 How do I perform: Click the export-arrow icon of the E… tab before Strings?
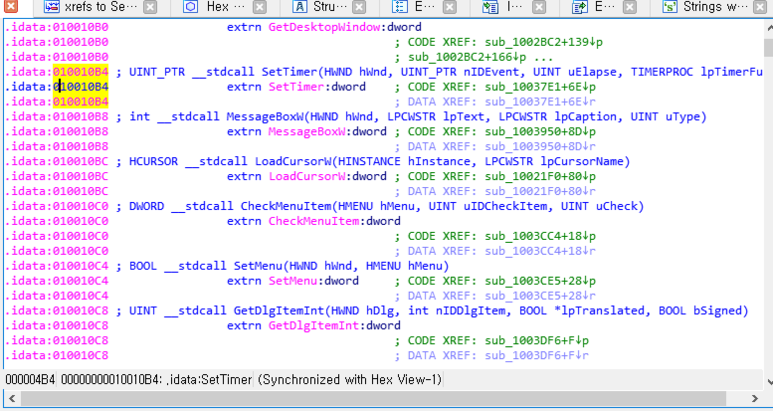pos(580,7)
